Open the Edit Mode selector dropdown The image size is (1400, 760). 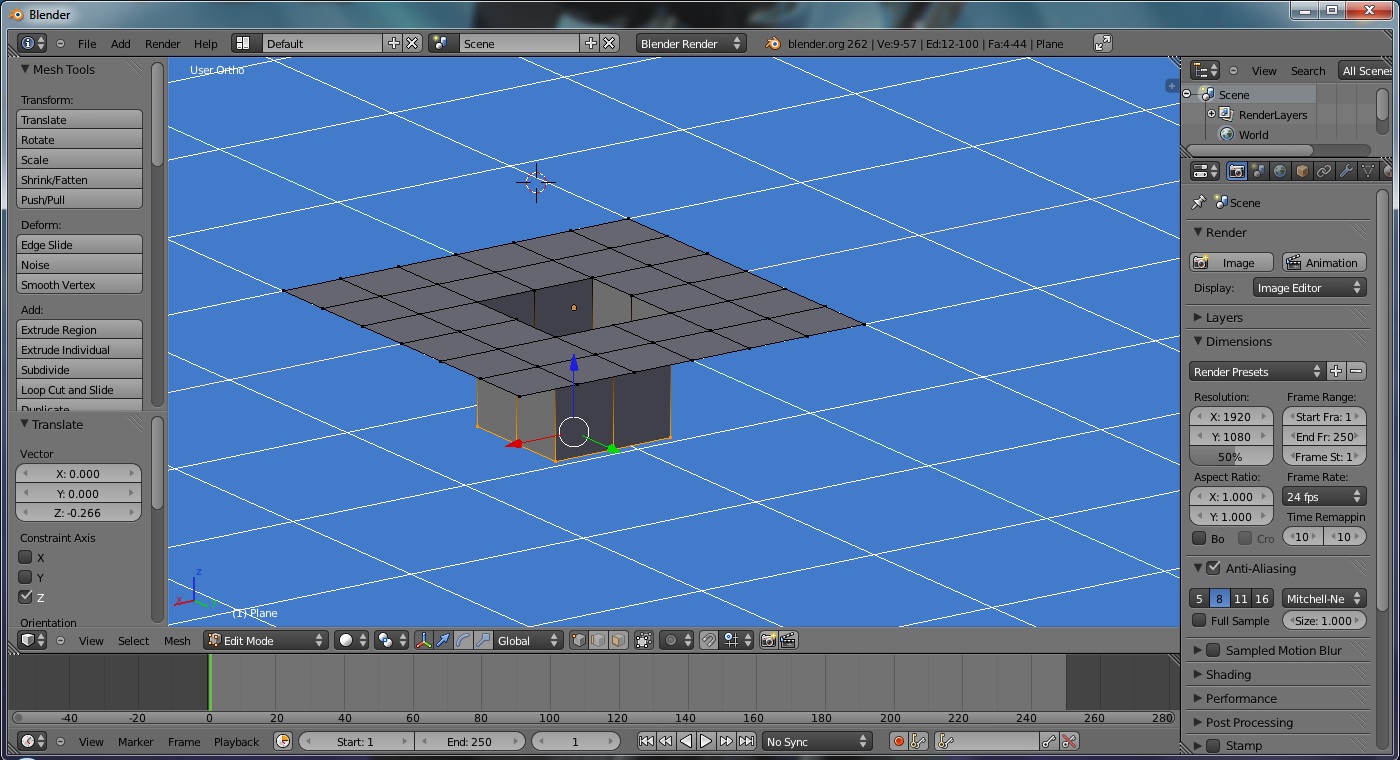point(267,640)
